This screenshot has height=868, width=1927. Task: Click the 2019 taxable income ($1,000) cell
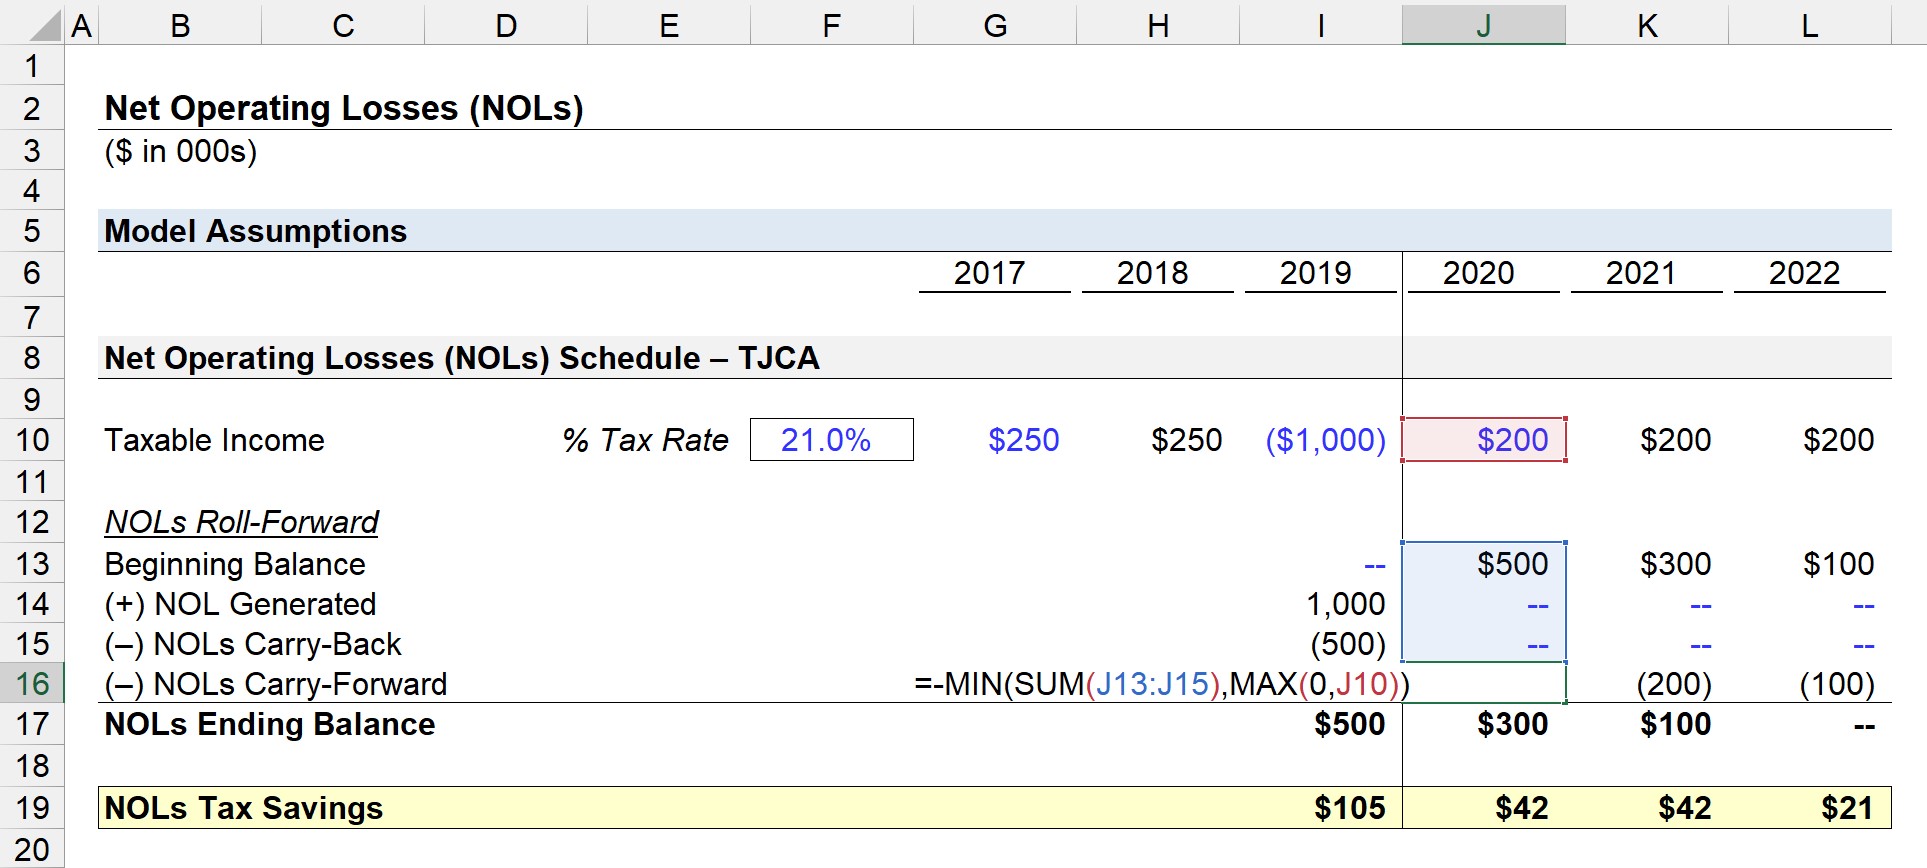point(1324,440)
